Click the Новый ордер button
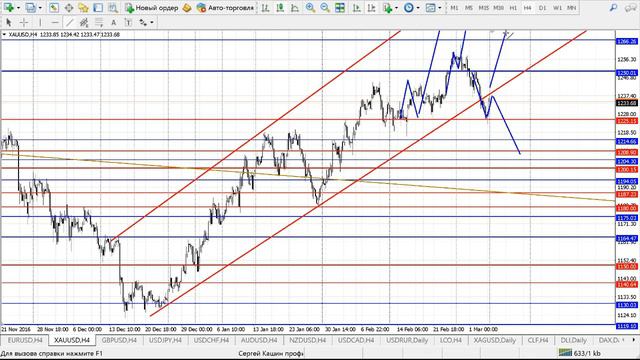Image resolution: width=640 pixels, height=360 pixels. pos(151,7)
